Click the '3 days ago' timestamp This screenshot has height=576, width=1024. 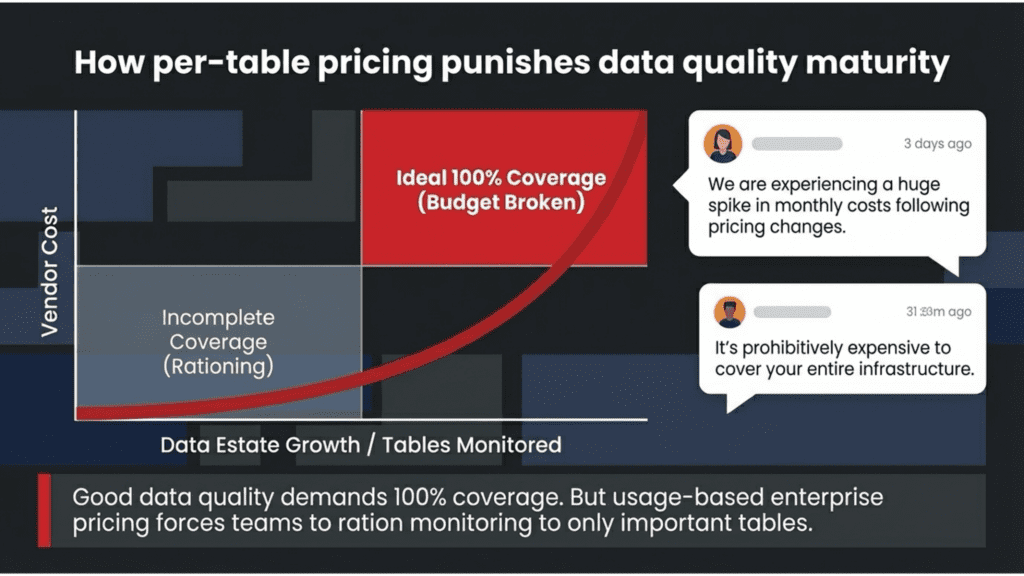point(937,144)
